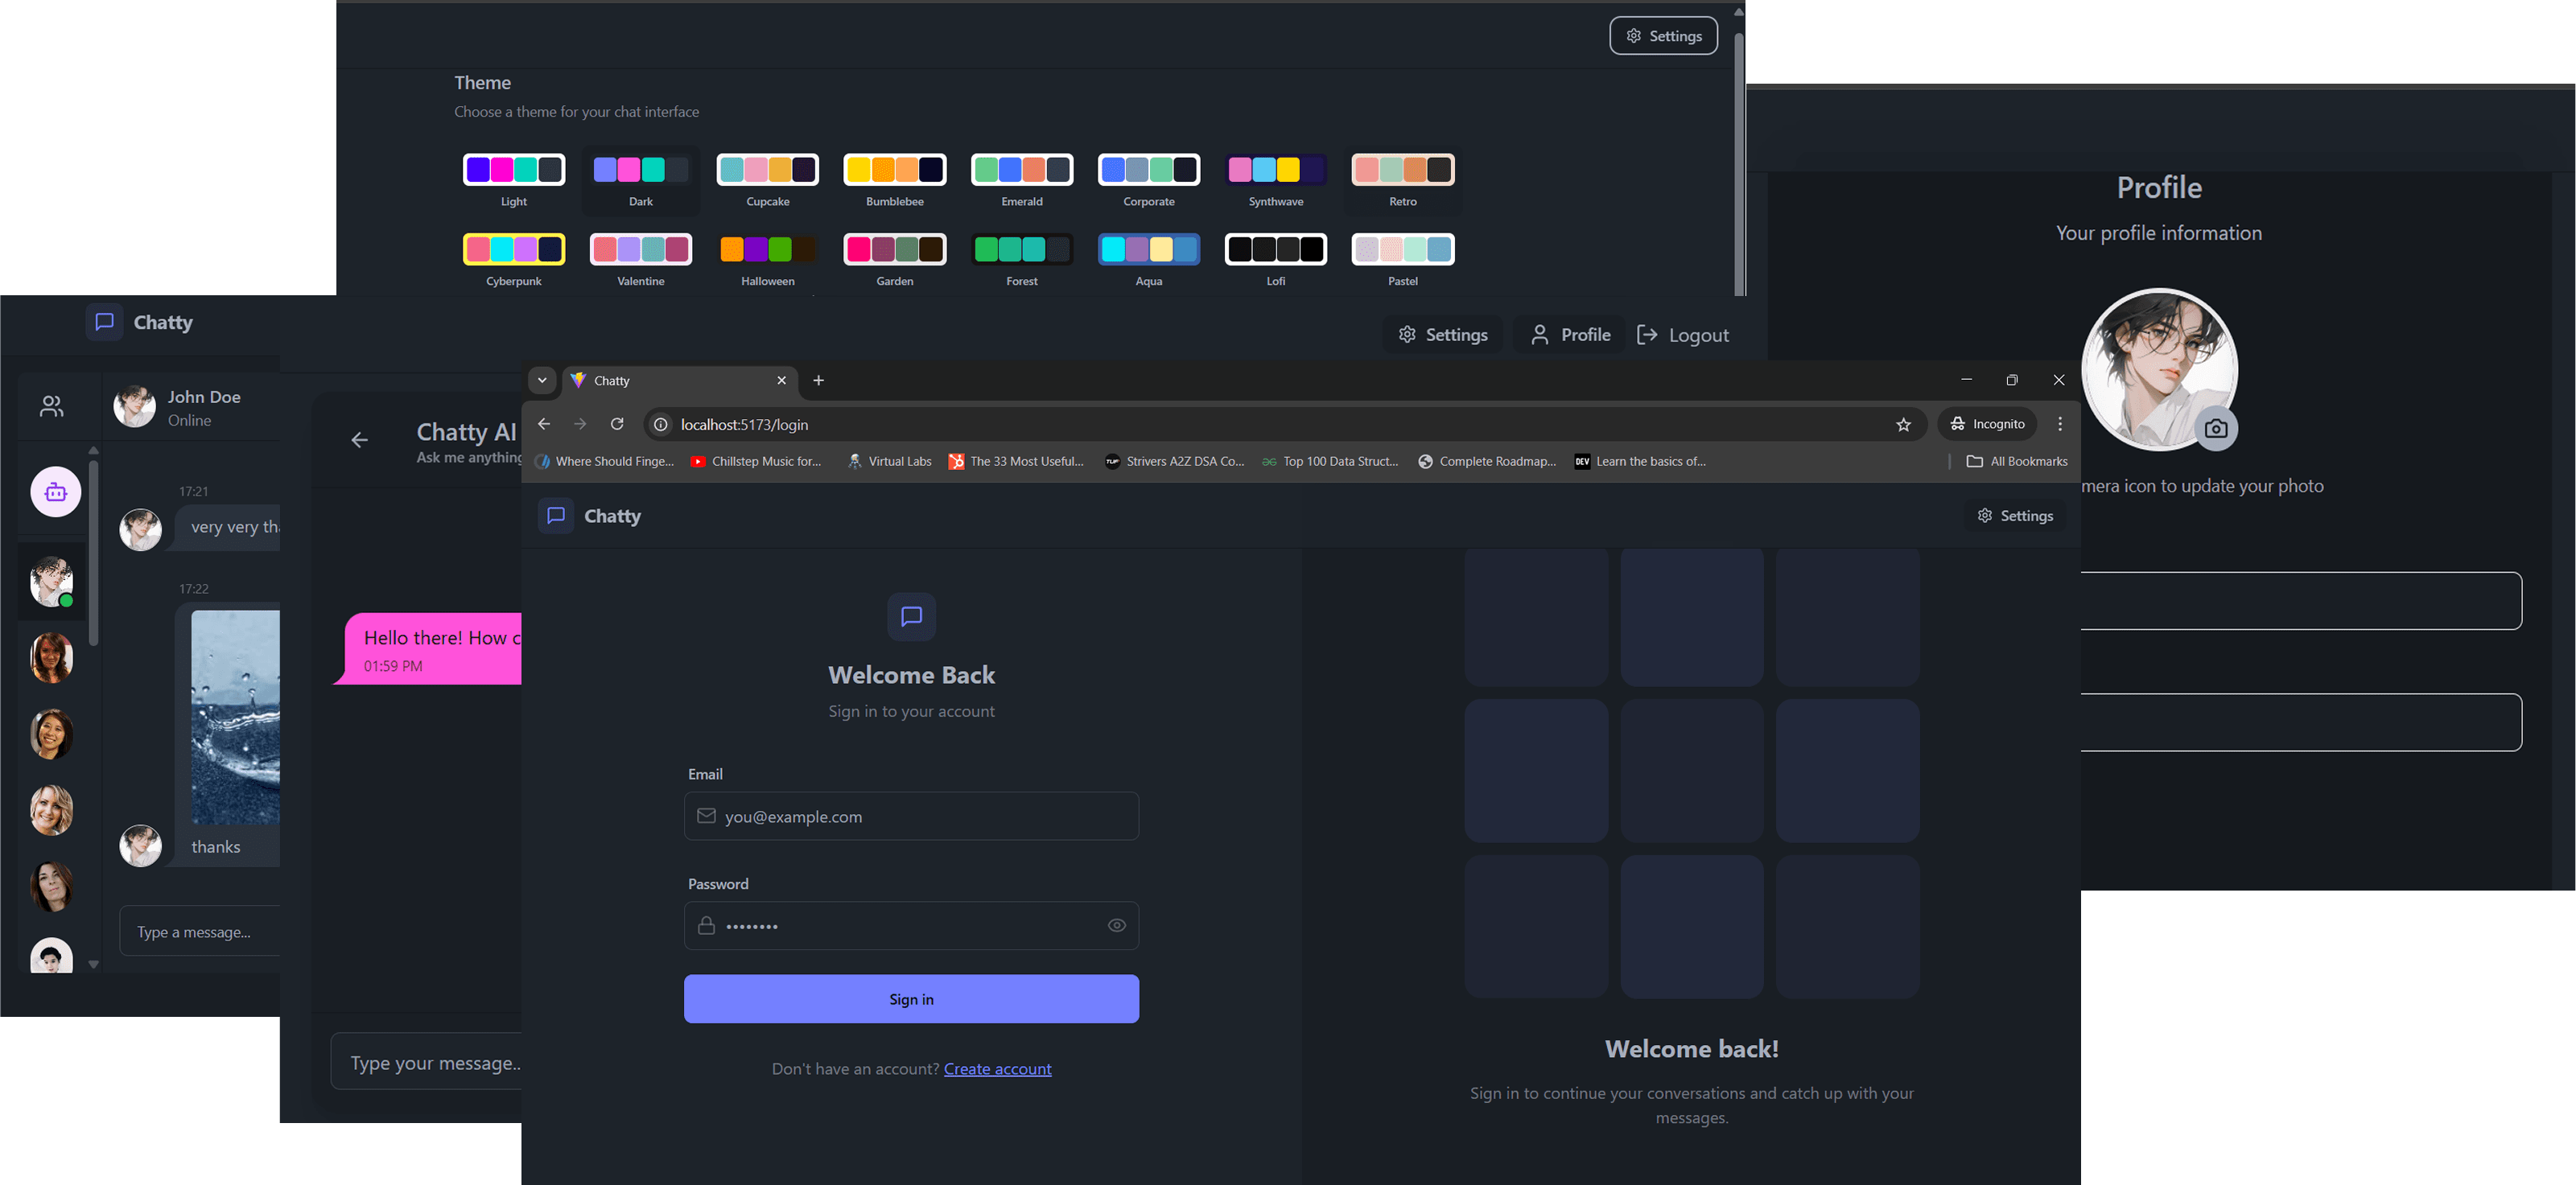The image size is (2576, 1185).
Task: Open Profile from the navigation bar
Action: pyautogui.click(x=1570, y=335)
